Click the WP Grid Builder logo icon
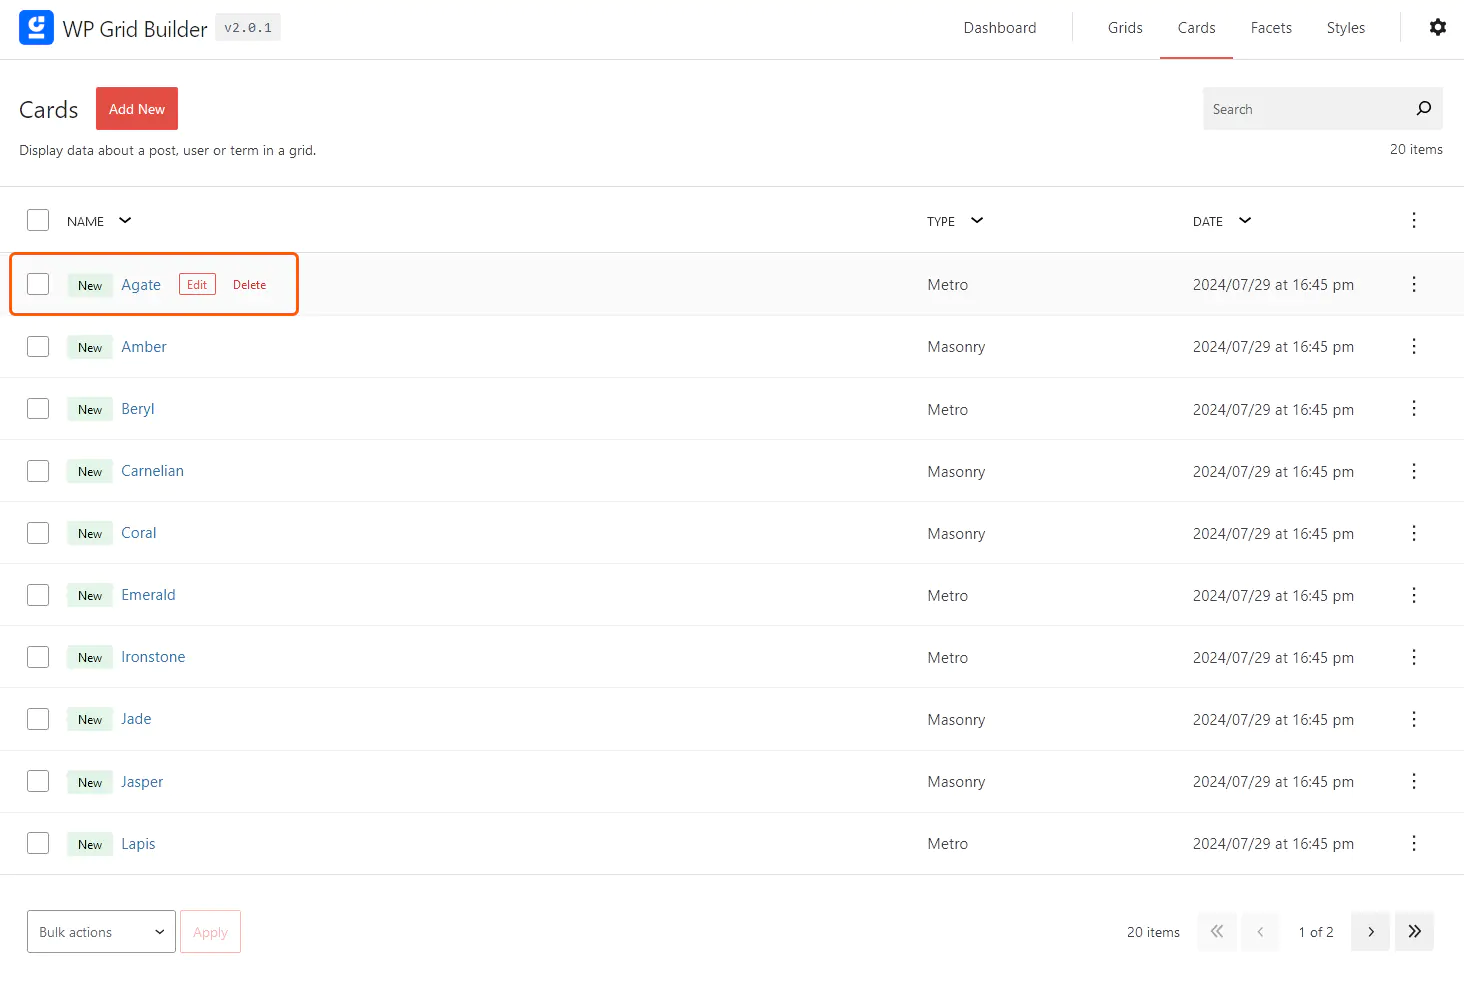1464x992 pixels. click(x=36, y=27)
